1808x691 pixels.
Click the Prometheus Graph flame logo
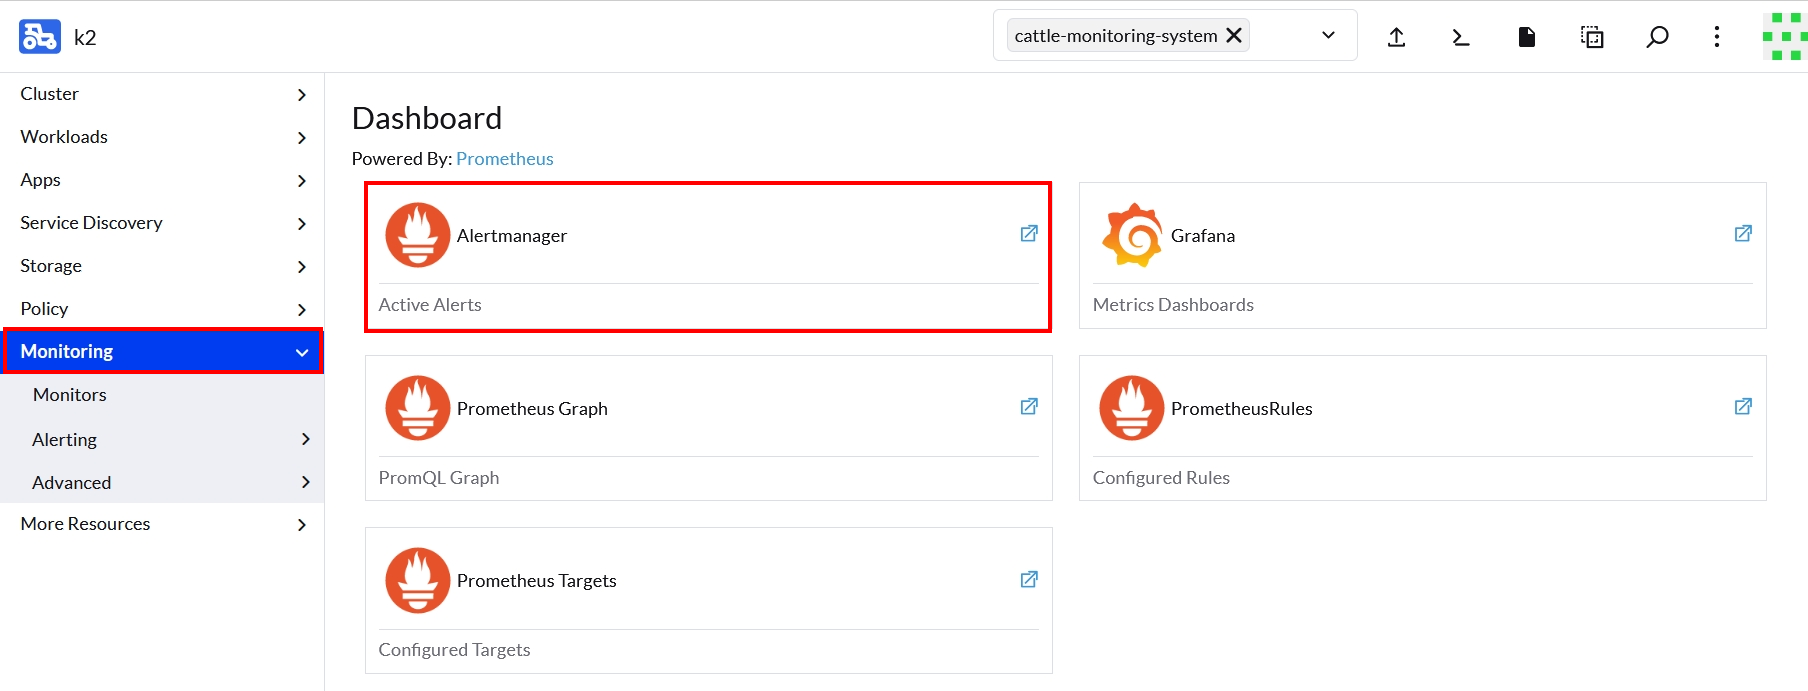coord(418,408)
